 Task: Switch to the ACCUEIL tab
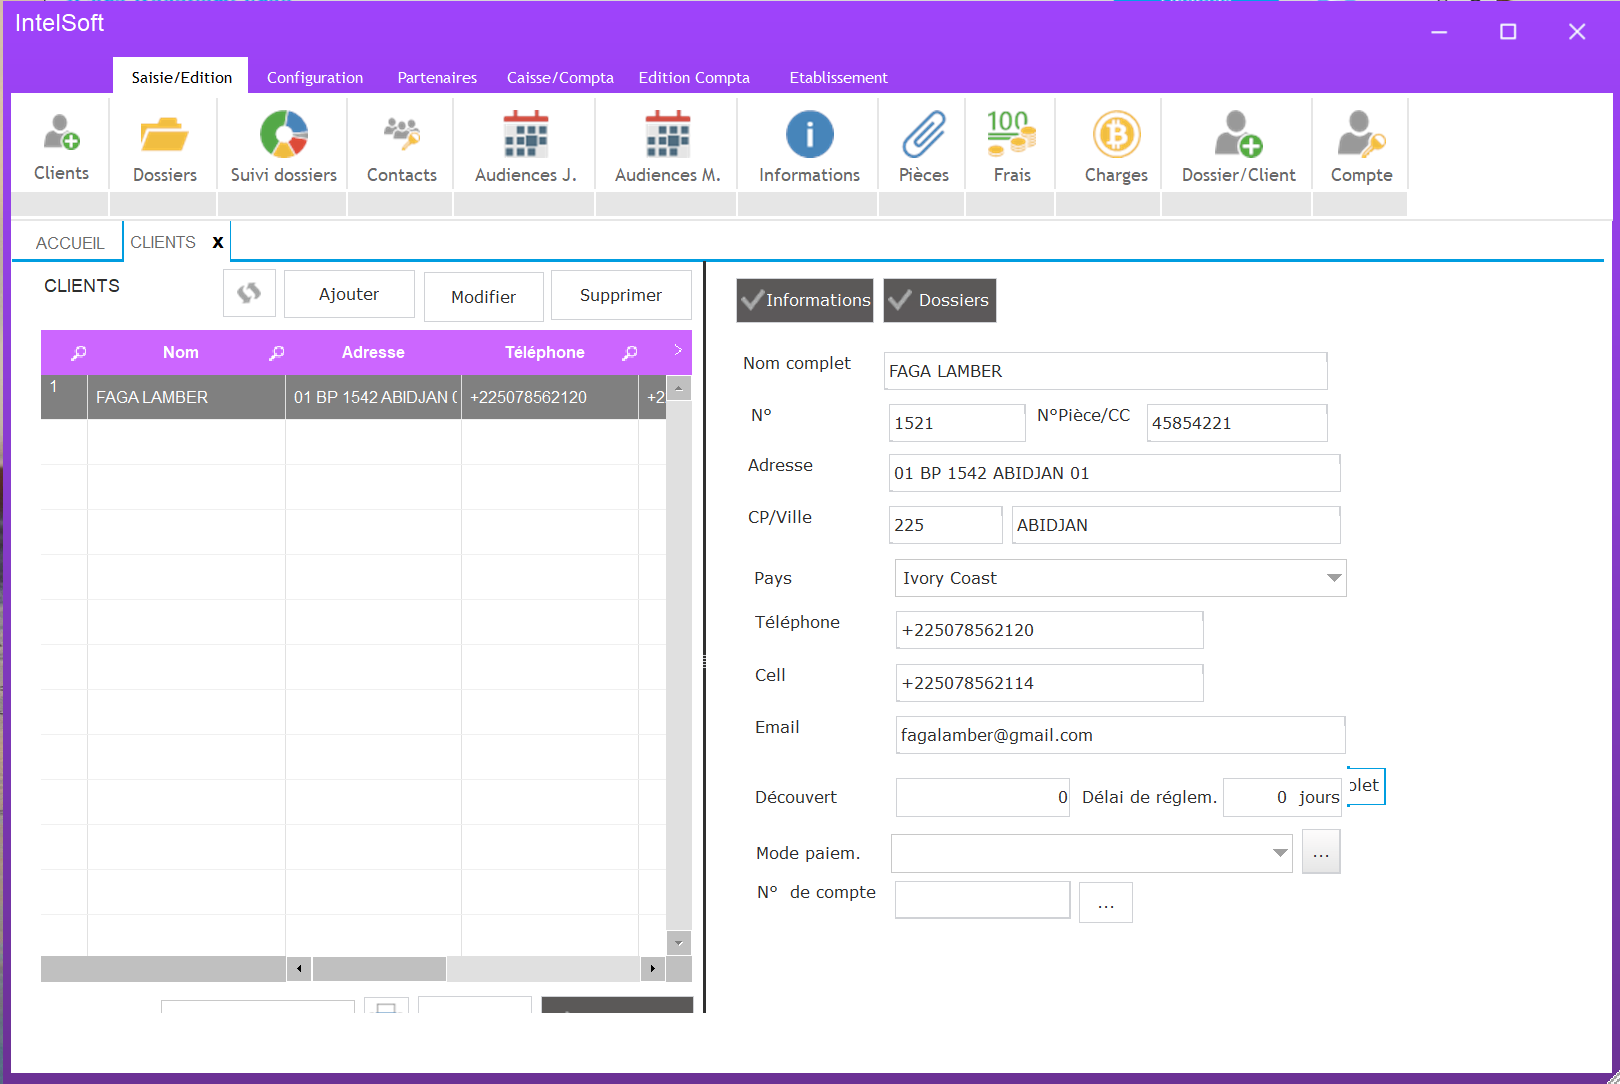[x=70, y=243]
